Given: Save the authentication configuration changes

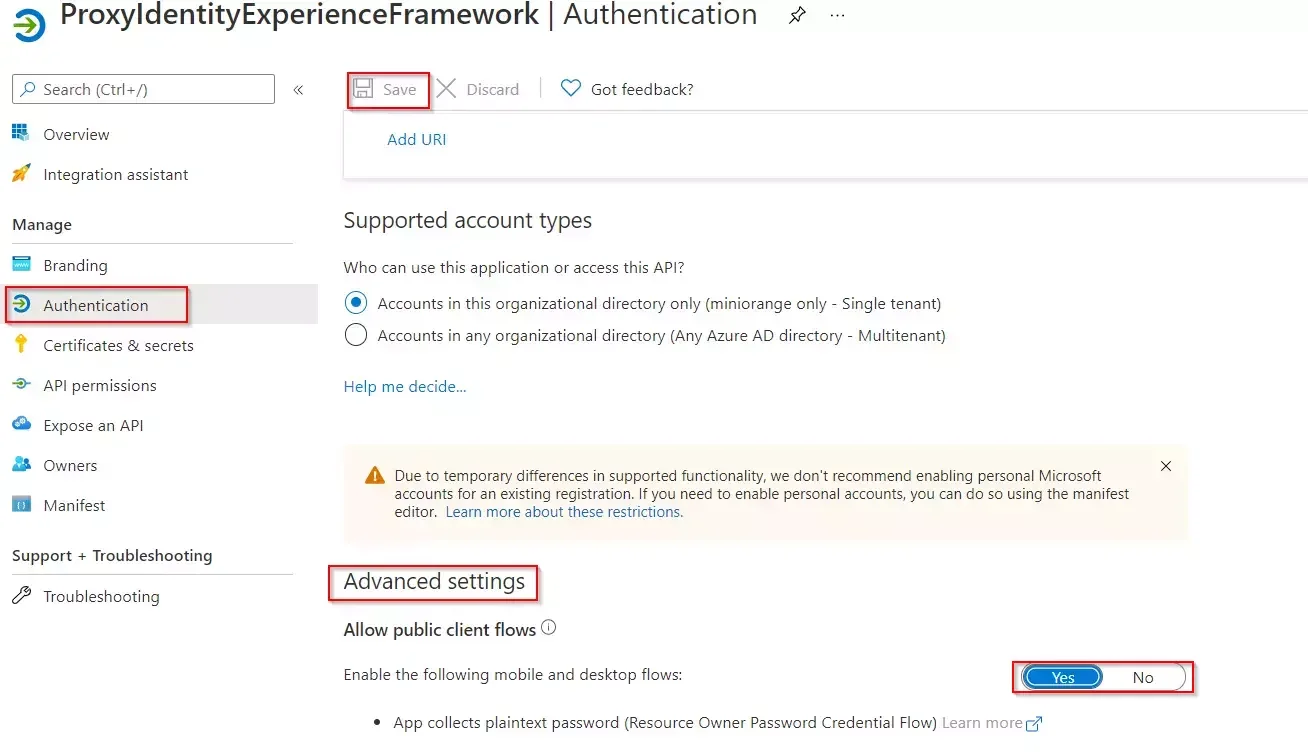Looking at the screenshot, I should pyautogui.click(x=388, y=88).
